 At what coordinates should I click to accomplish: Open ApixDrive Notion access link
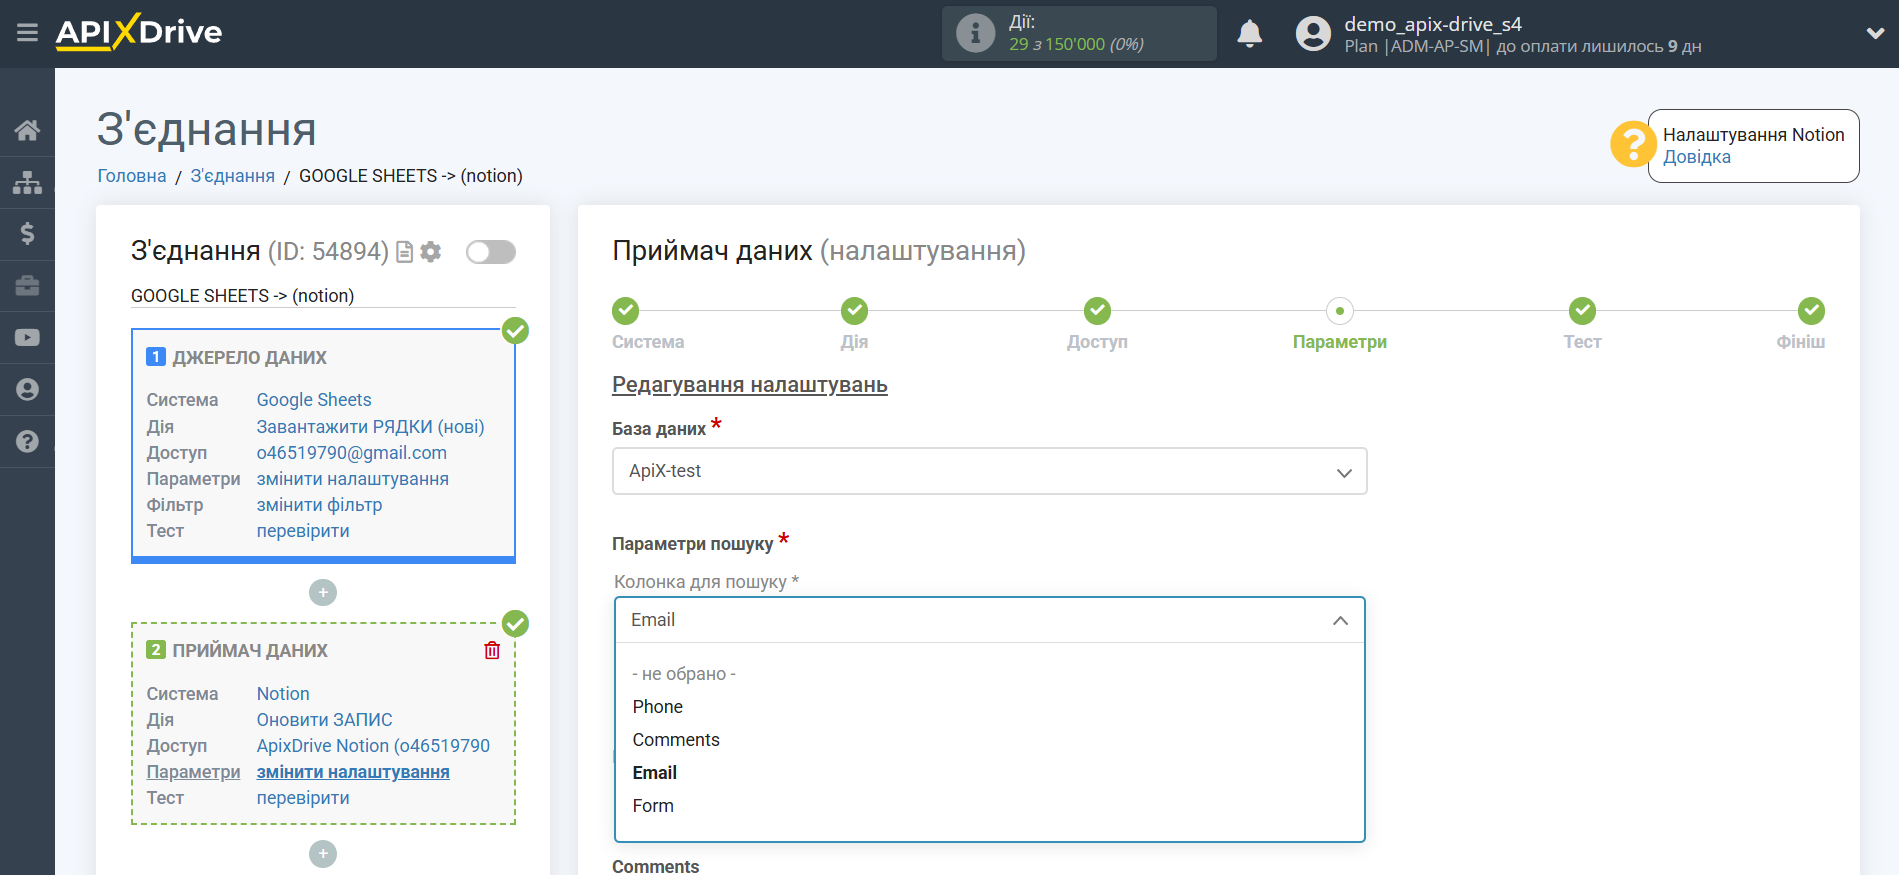(373, 746)
